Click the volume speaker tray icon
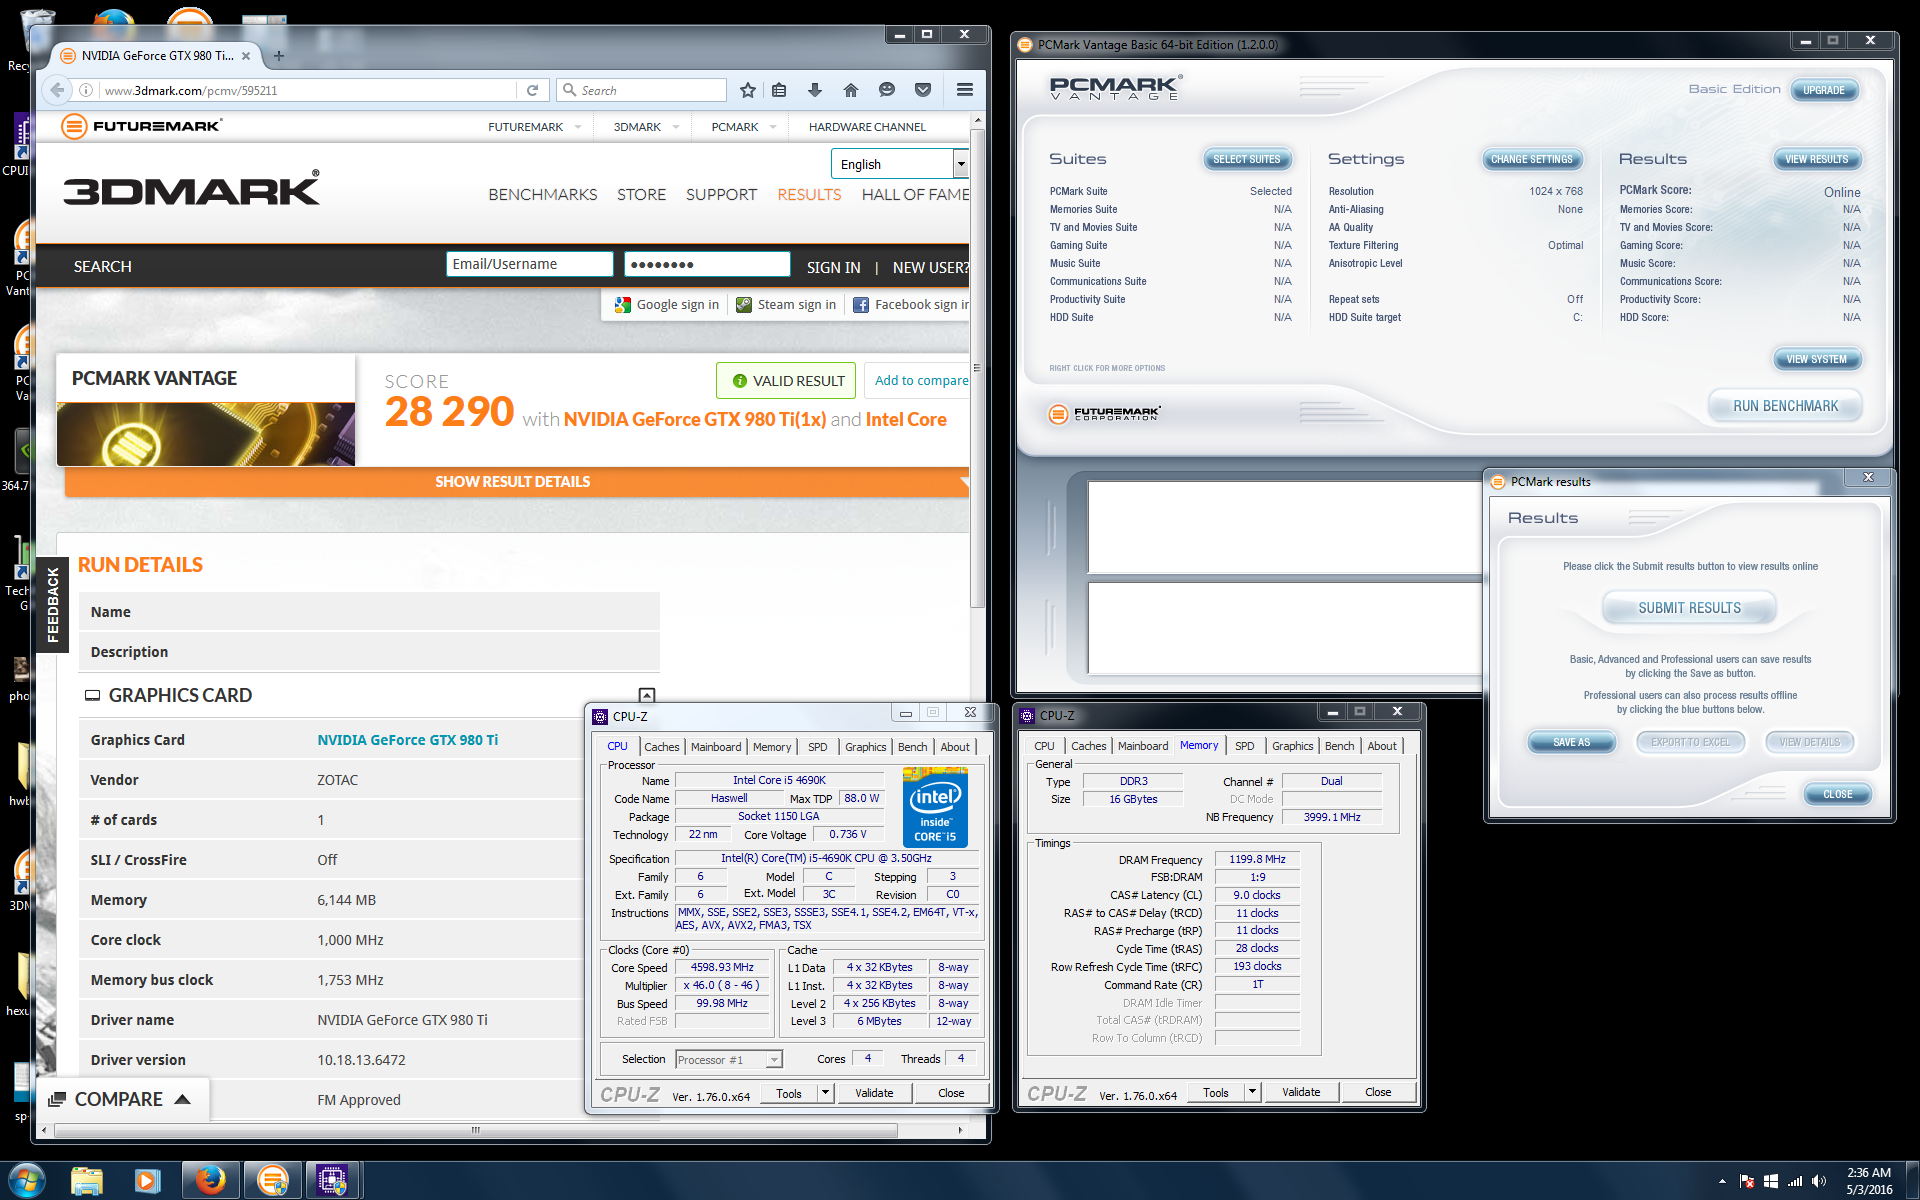This screenshot has height=1200, width=1920. (x=1819, y=1181)
